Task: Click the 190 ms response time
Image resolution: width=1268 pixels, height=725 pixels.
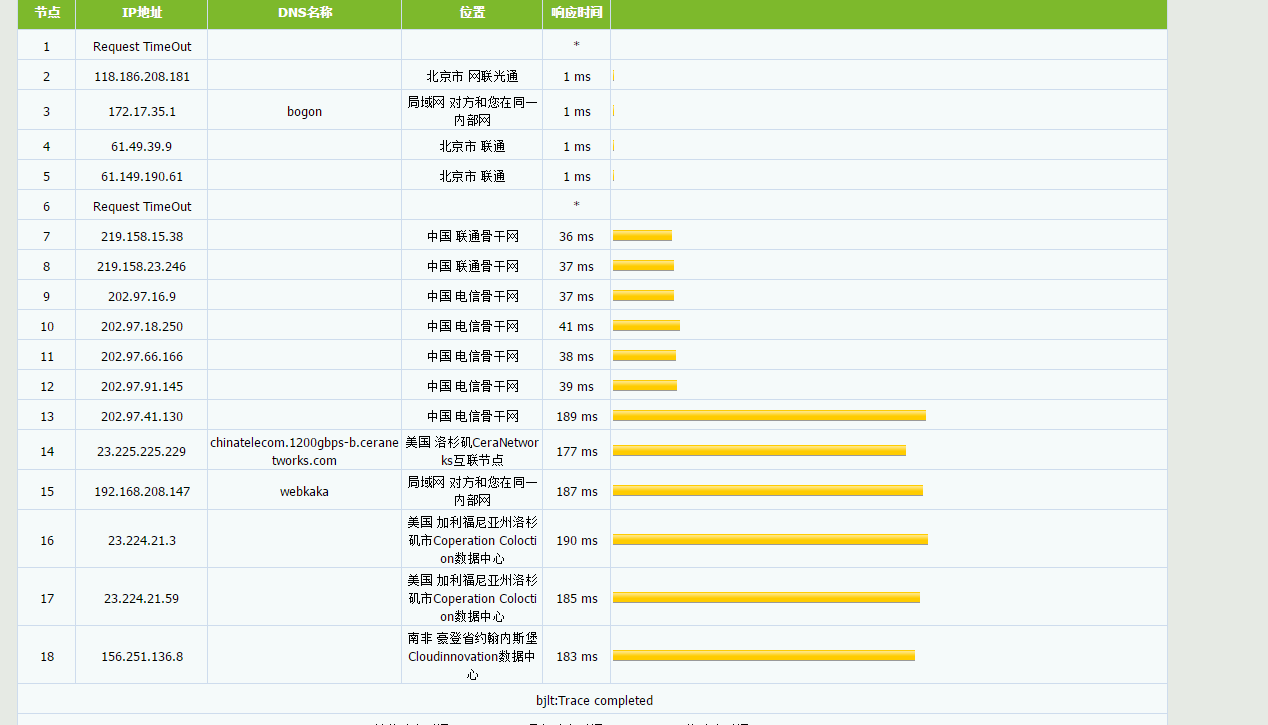Action: tap(576, 541)
